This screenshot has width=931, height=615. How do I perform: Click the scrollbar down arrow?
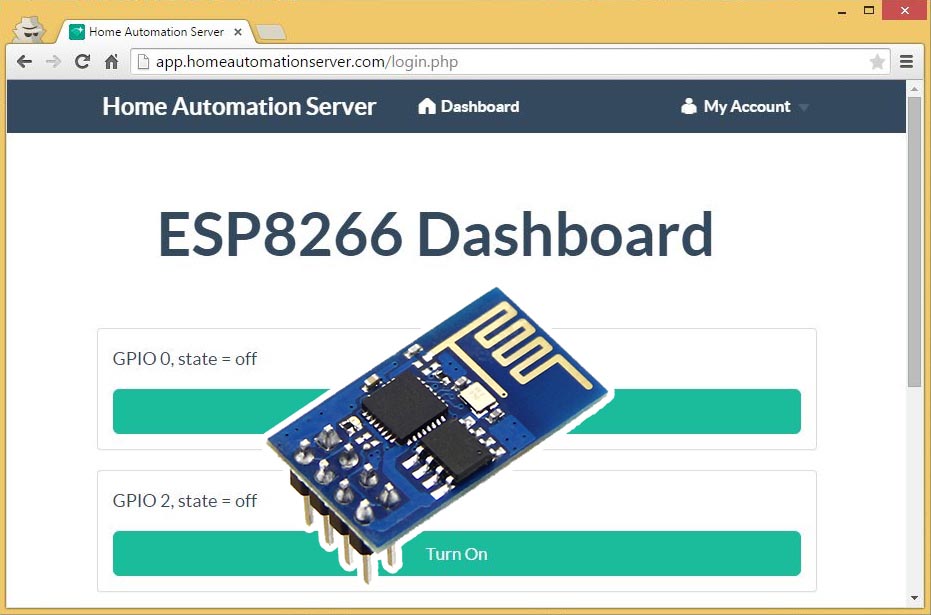click(914, 598)
